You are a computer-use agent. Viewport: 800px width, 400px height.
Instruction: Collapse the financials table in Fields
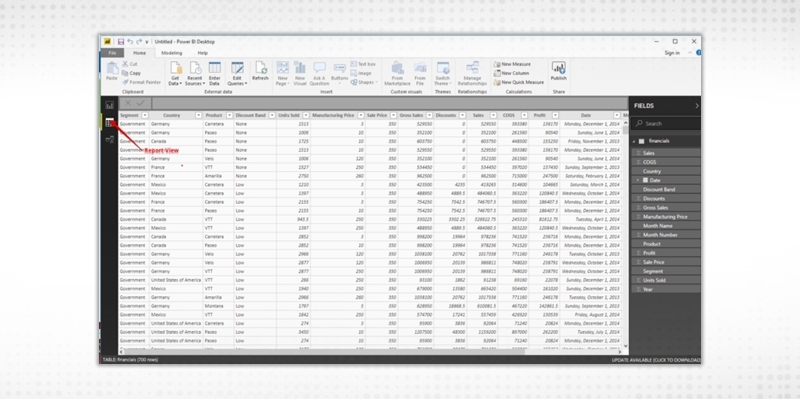coord(634,141)
